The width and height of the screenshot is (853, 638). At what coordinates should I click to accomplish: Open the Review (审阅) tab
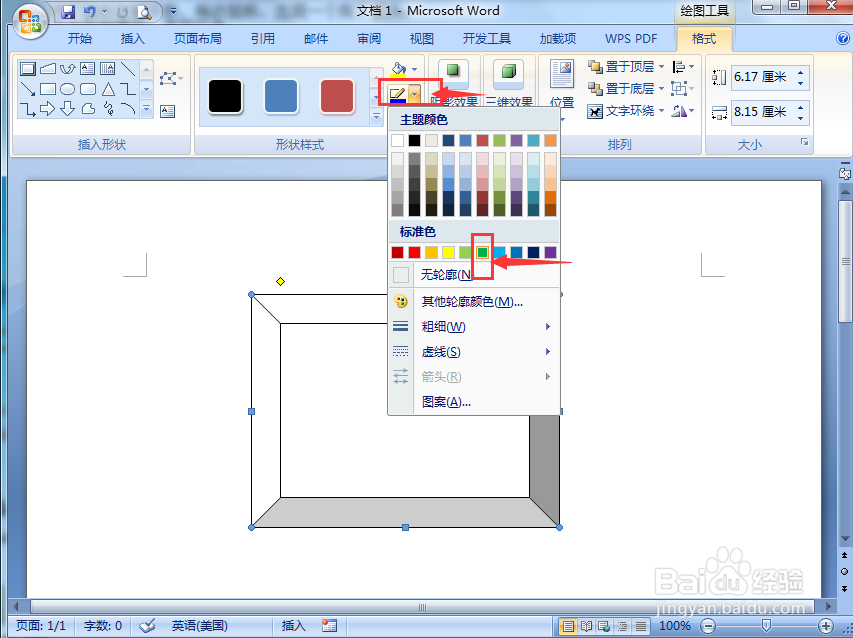[369, 39]
